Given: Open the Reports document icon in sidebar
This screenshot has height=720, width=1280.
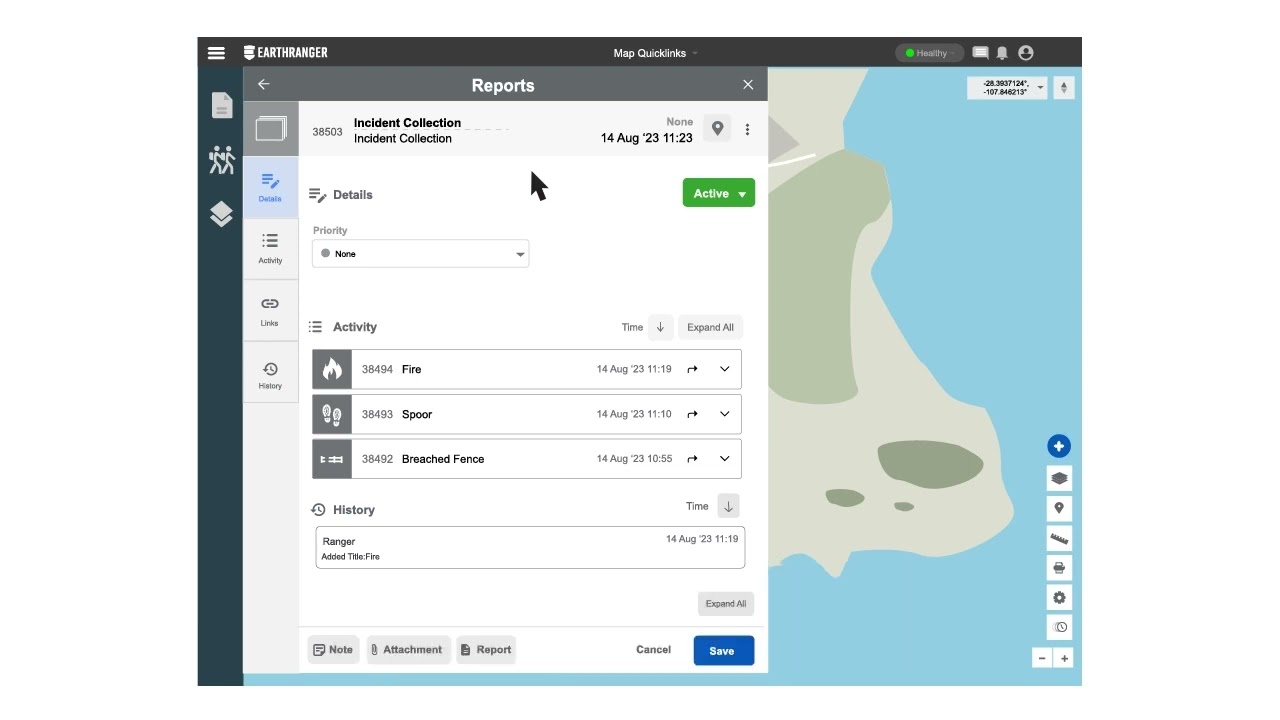Looking at the screenshot, I should pos(222,105).
